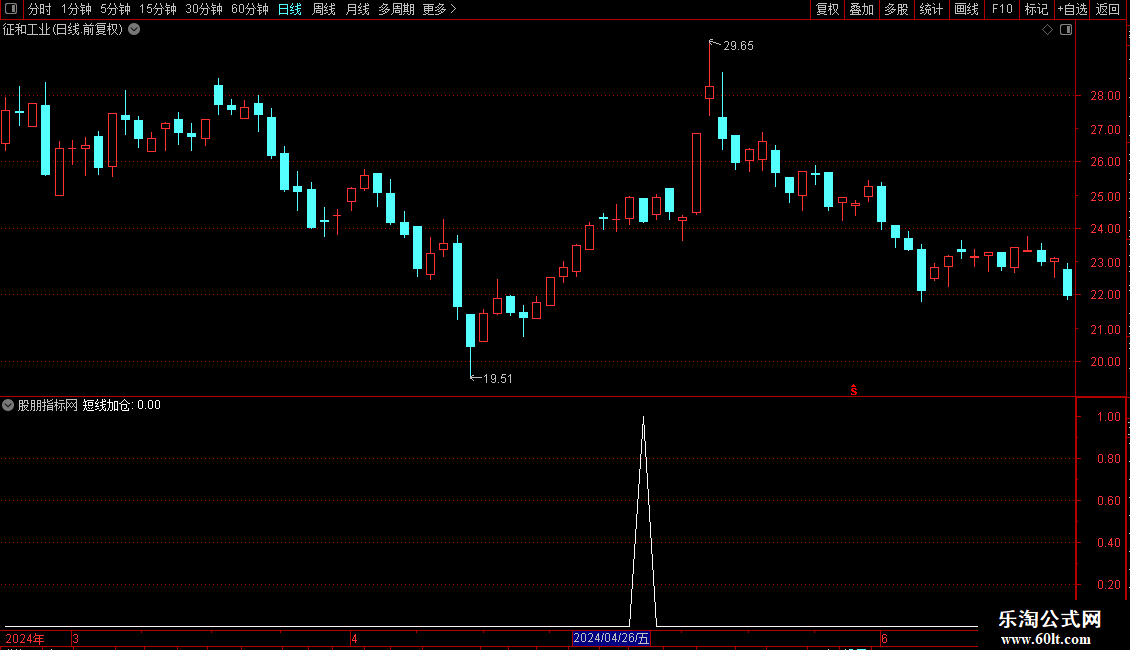The height and width of the screenshot is (650, 1130).
Task: Click the 19.51 low price label
Action: pos(497,378)
